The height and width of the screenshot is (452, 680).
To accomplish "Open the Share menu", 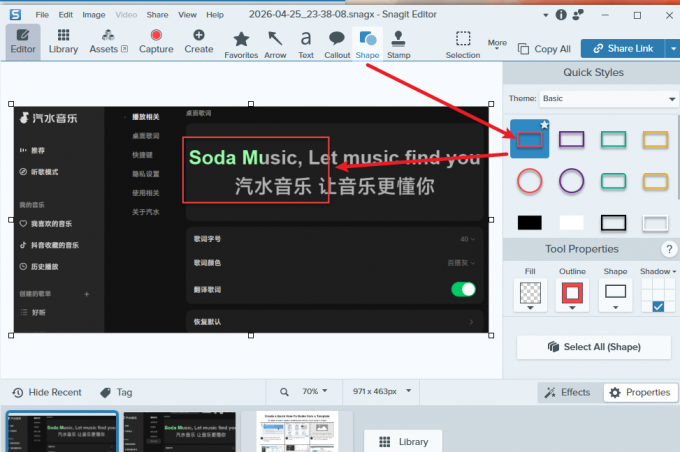I will (157, 15).
